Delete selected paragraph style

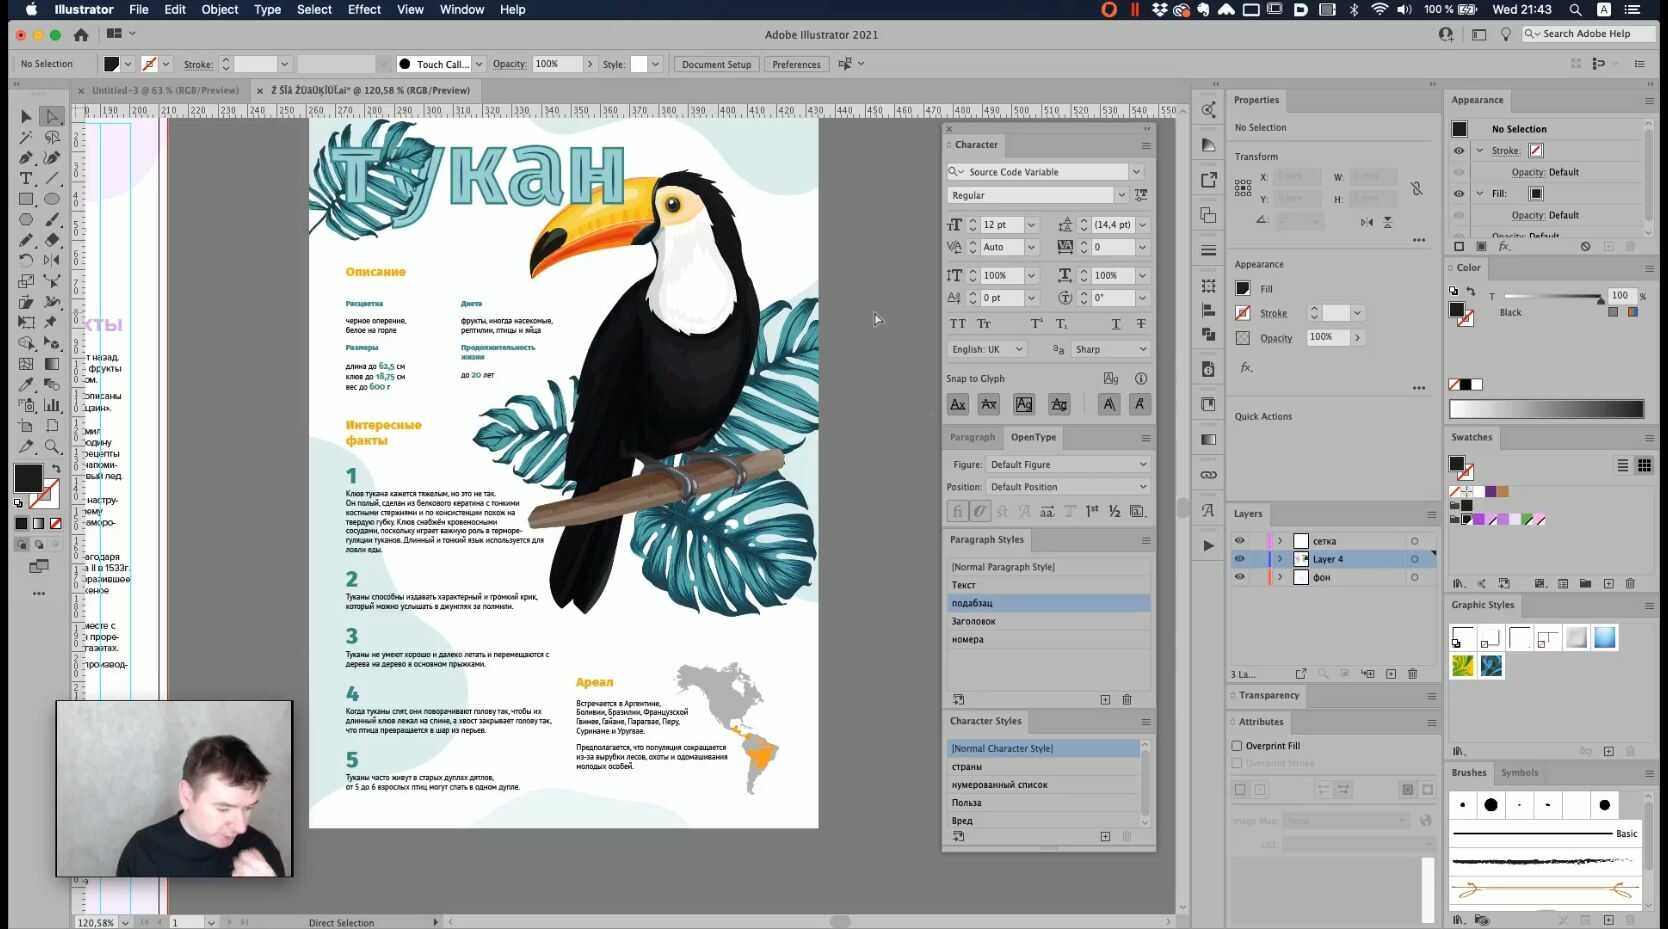coord(1127,700)
